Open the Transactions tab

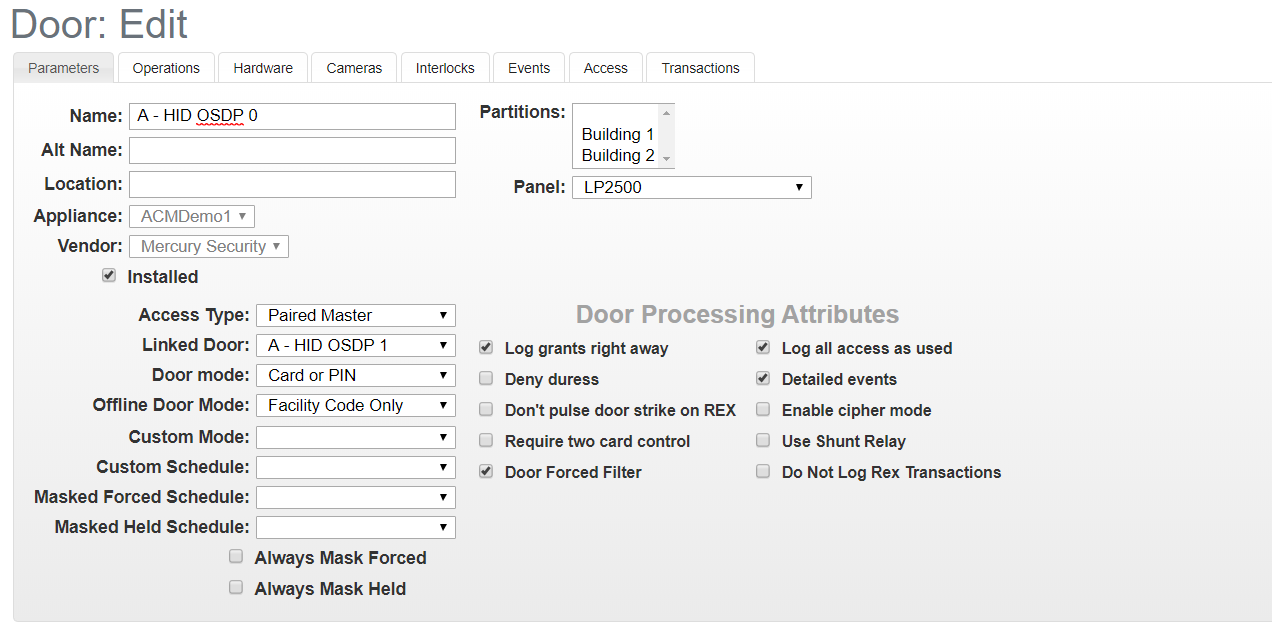[699, 67]
